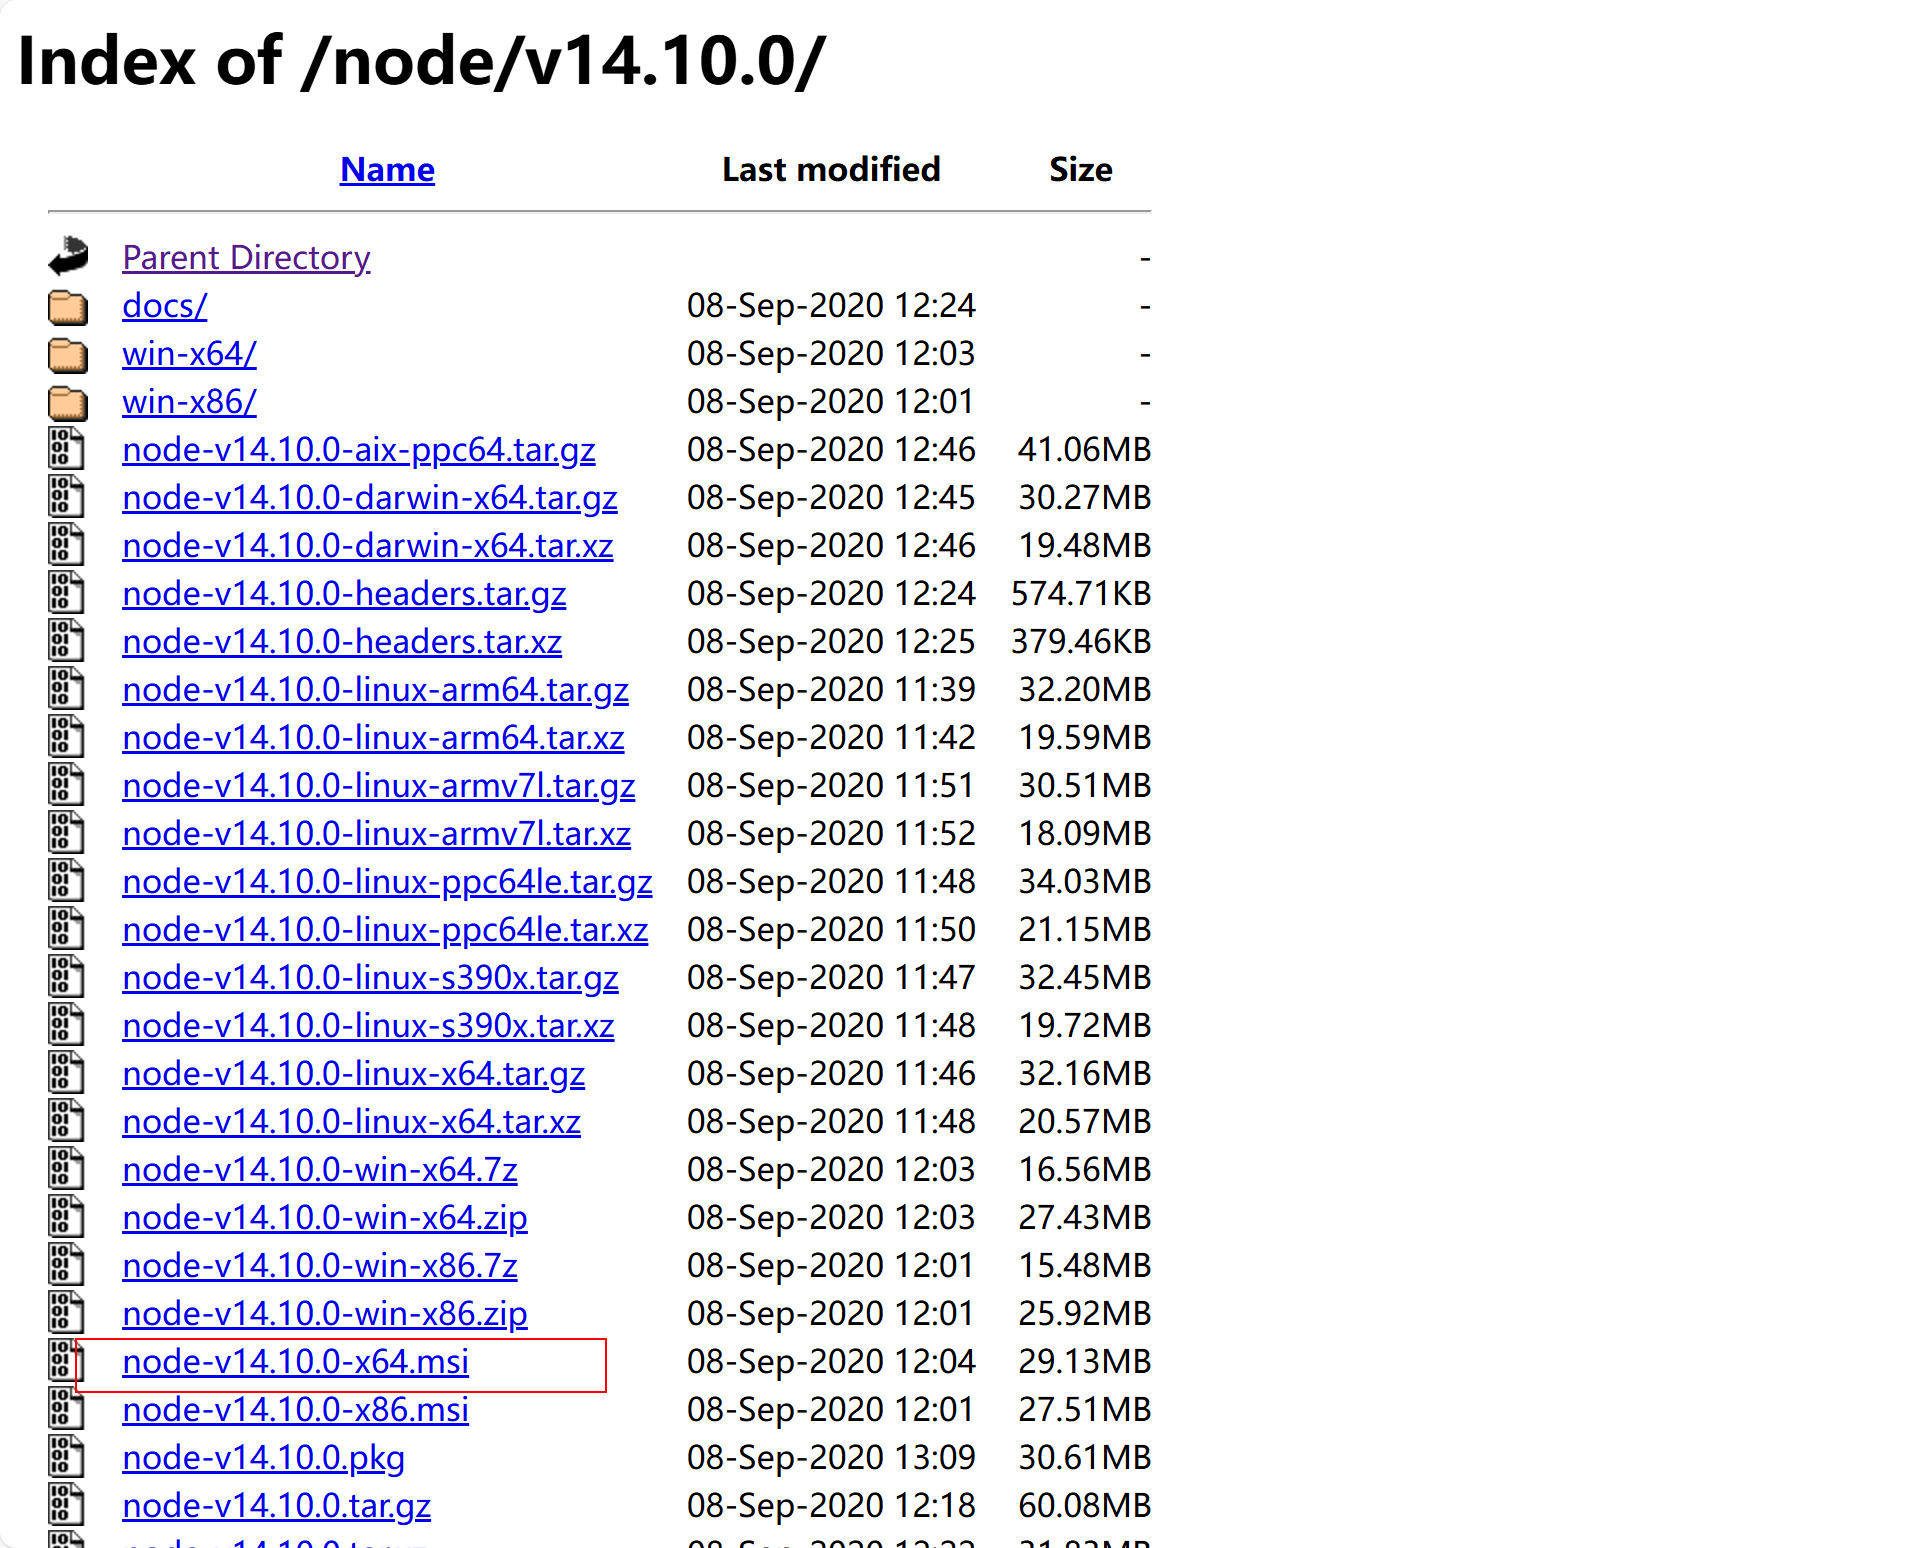Open the Parent Directory link

[246, 258]
